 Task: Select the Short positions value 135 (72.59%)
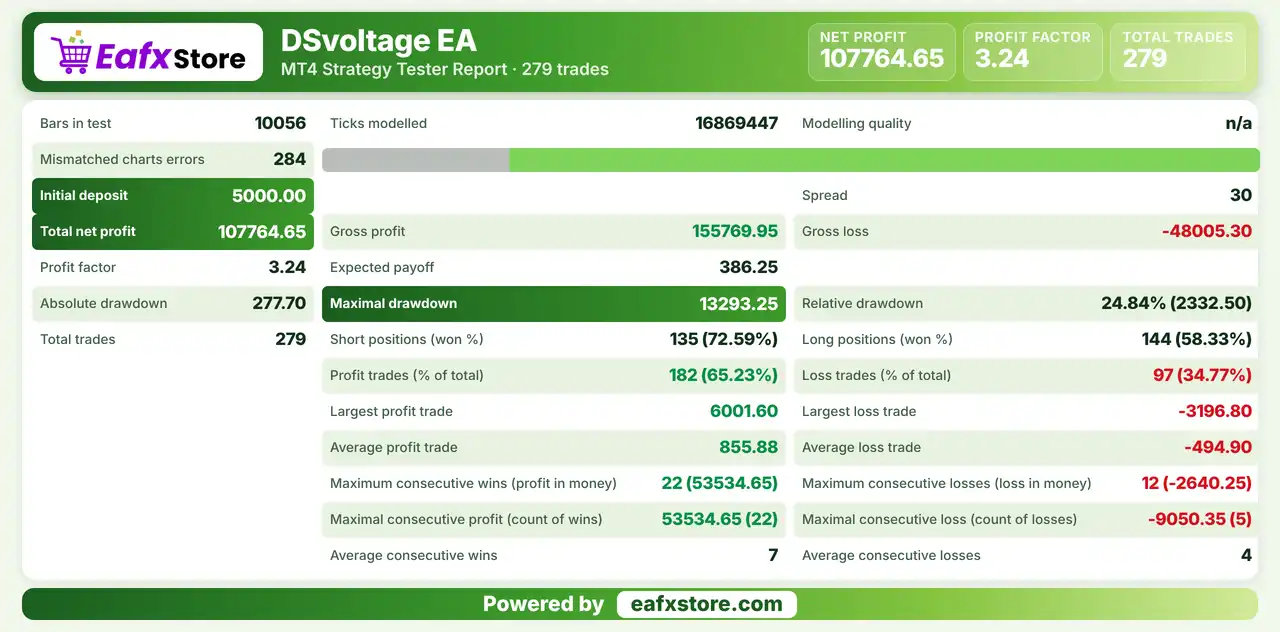click(724, 340)
